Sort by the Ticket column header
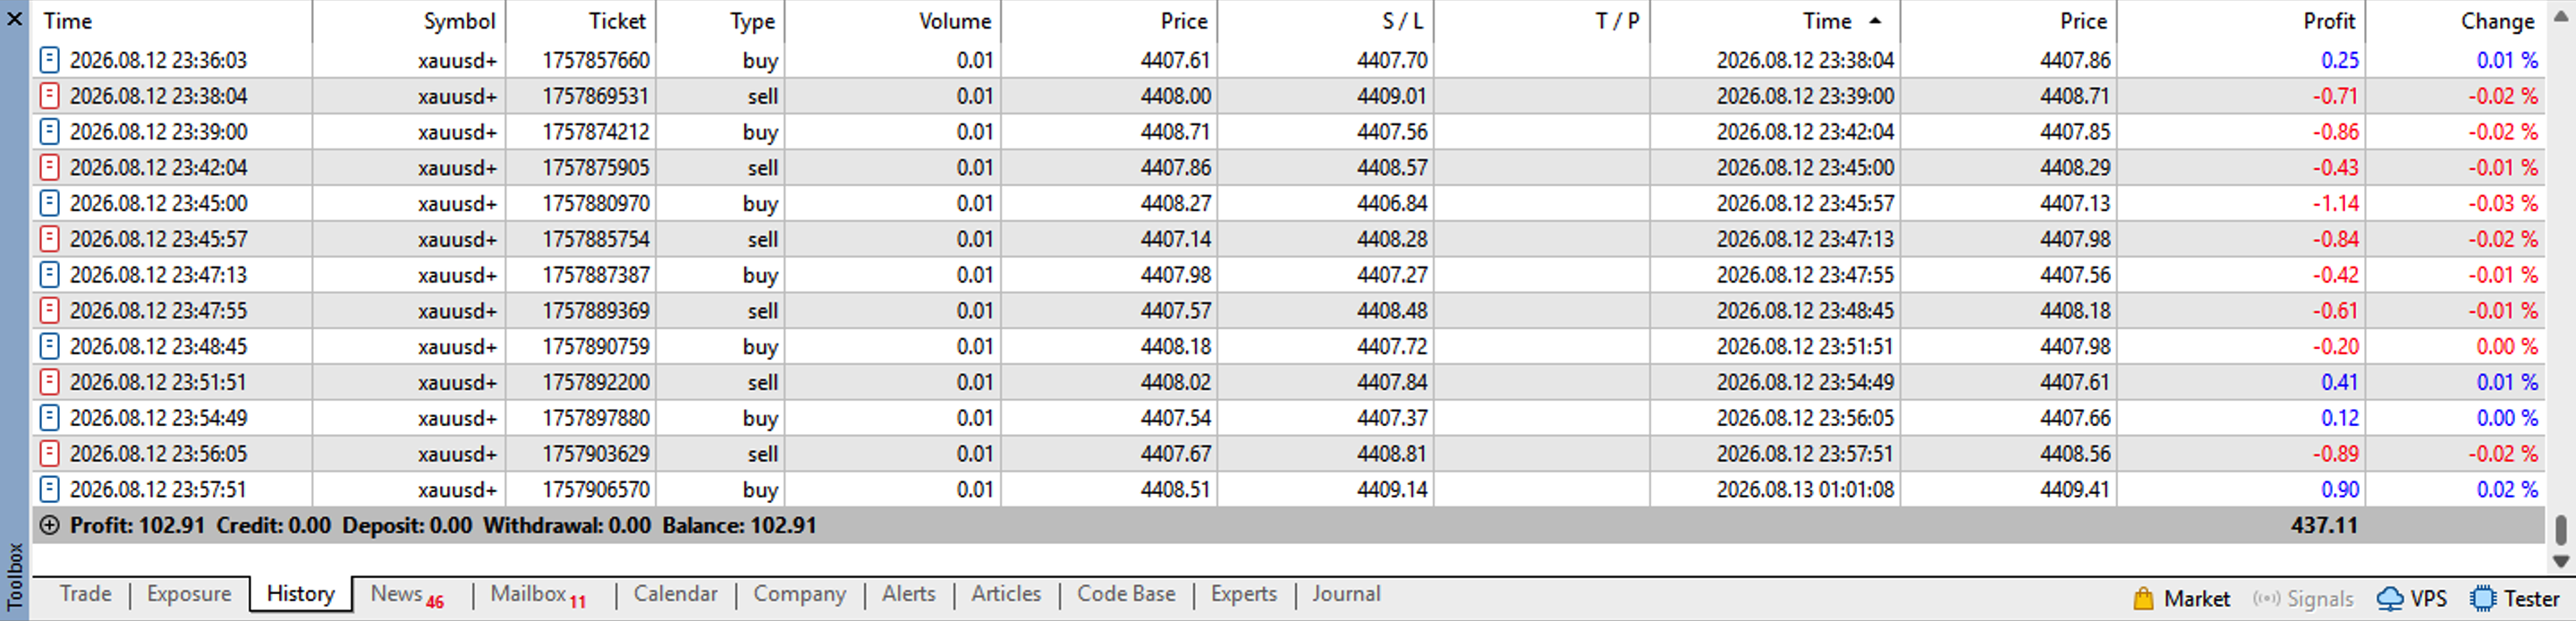This screenshot has height=621, width=2576. tap(581, 21)
